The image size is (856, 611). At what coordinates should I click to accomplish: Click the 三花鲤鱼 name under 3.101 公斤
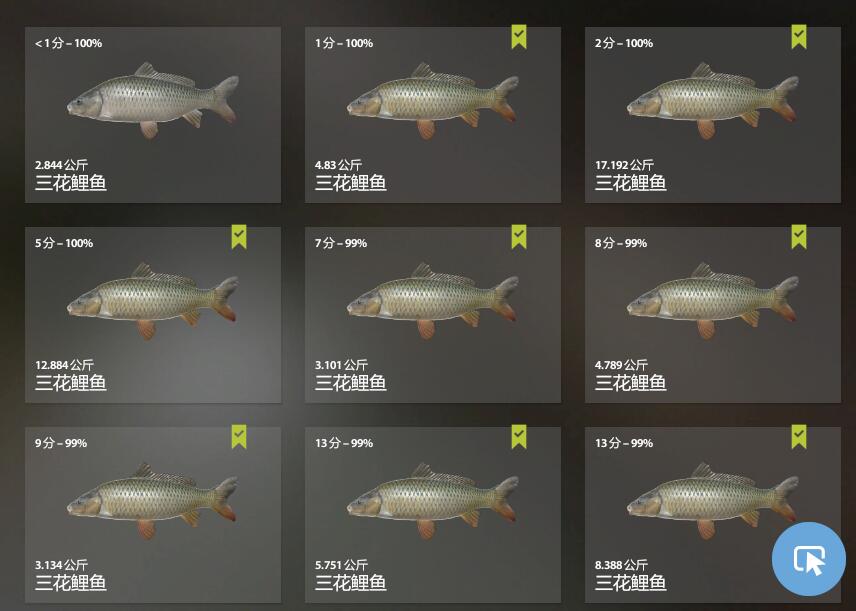click(350, 383)
